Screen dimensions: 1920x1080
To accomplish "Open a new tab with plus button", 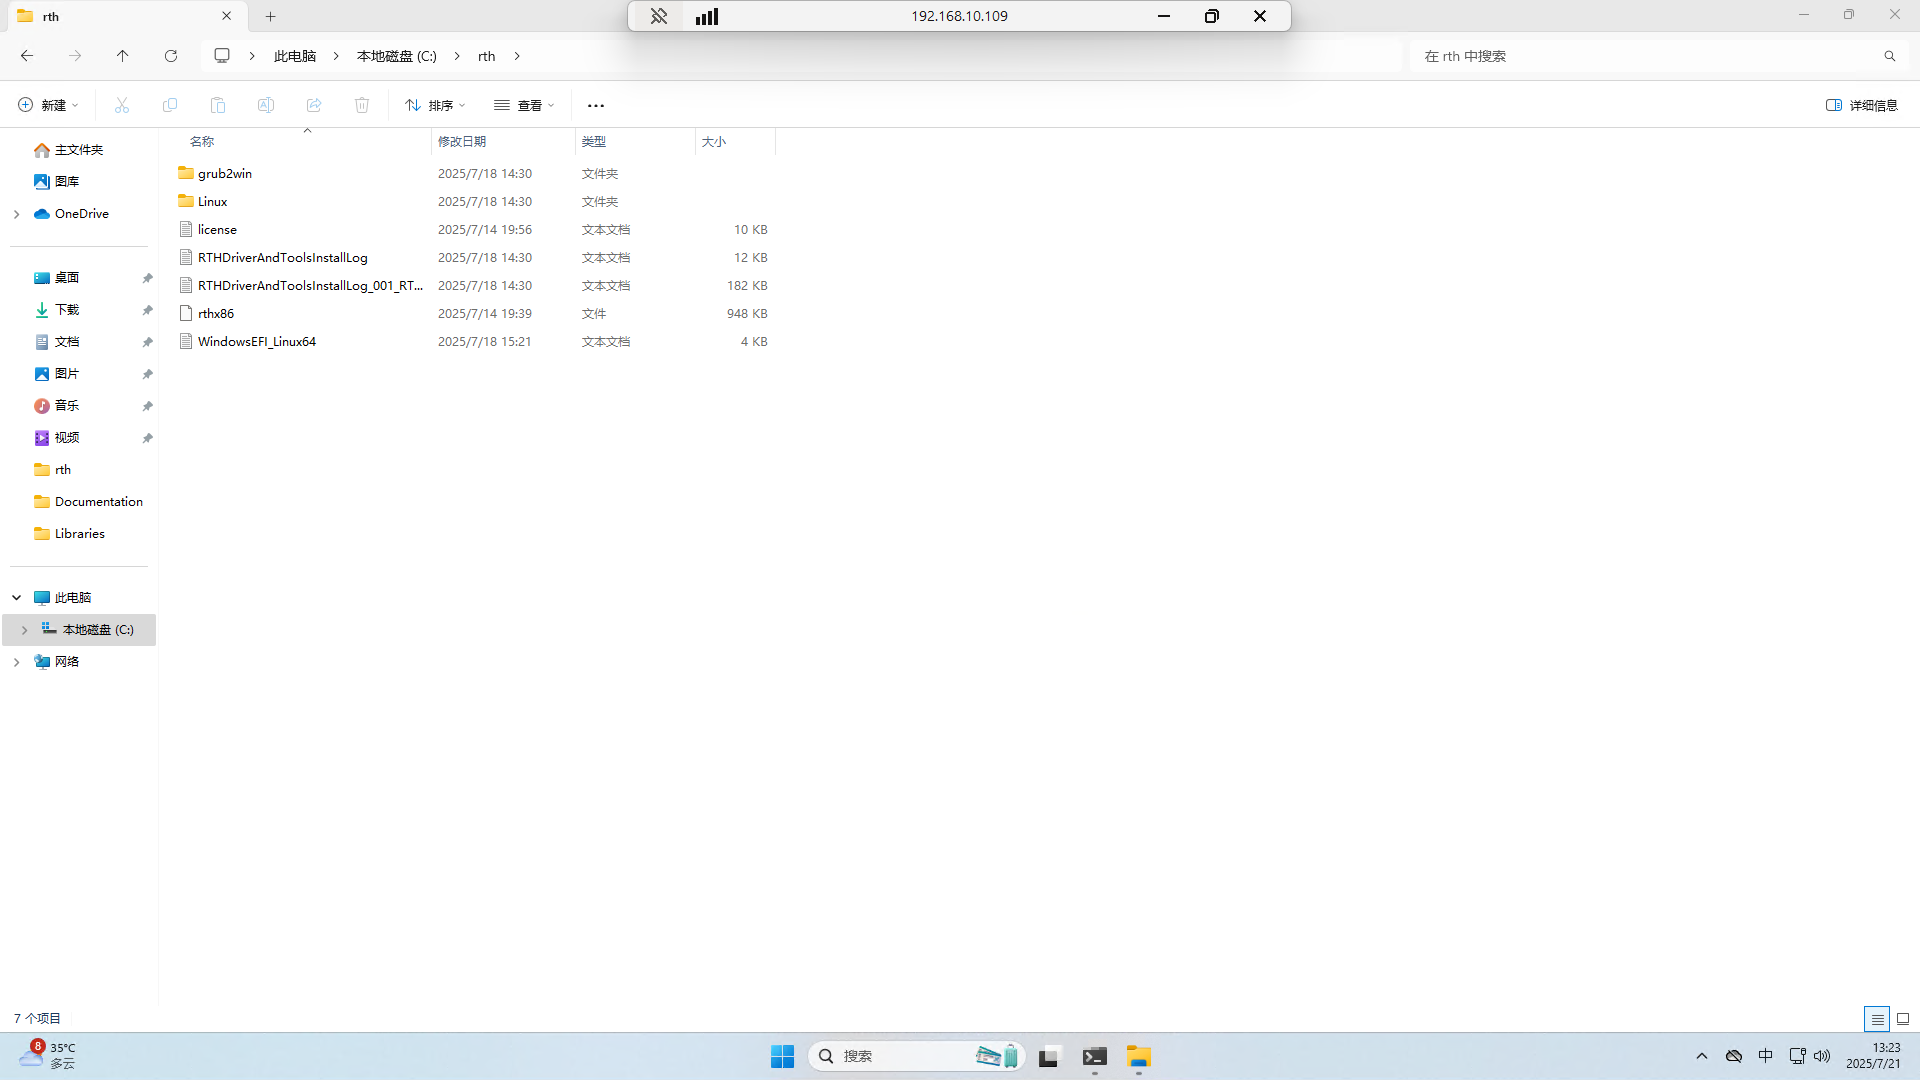I will (x=271, y=16).
